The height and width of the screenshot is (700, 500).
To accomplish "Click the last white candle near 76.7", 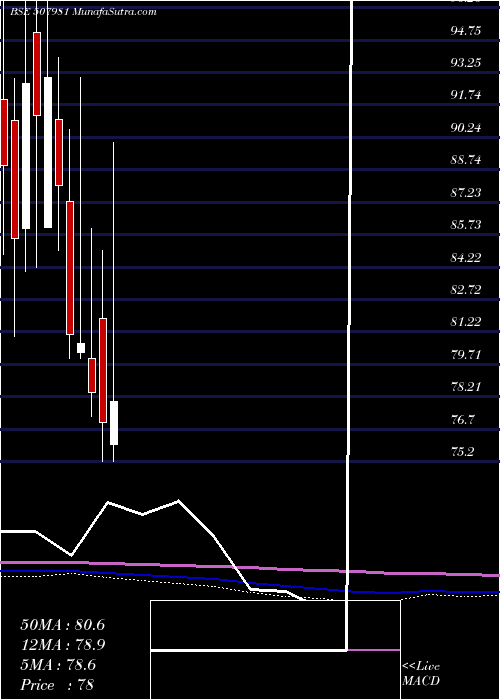I will (x=114, y=423).
